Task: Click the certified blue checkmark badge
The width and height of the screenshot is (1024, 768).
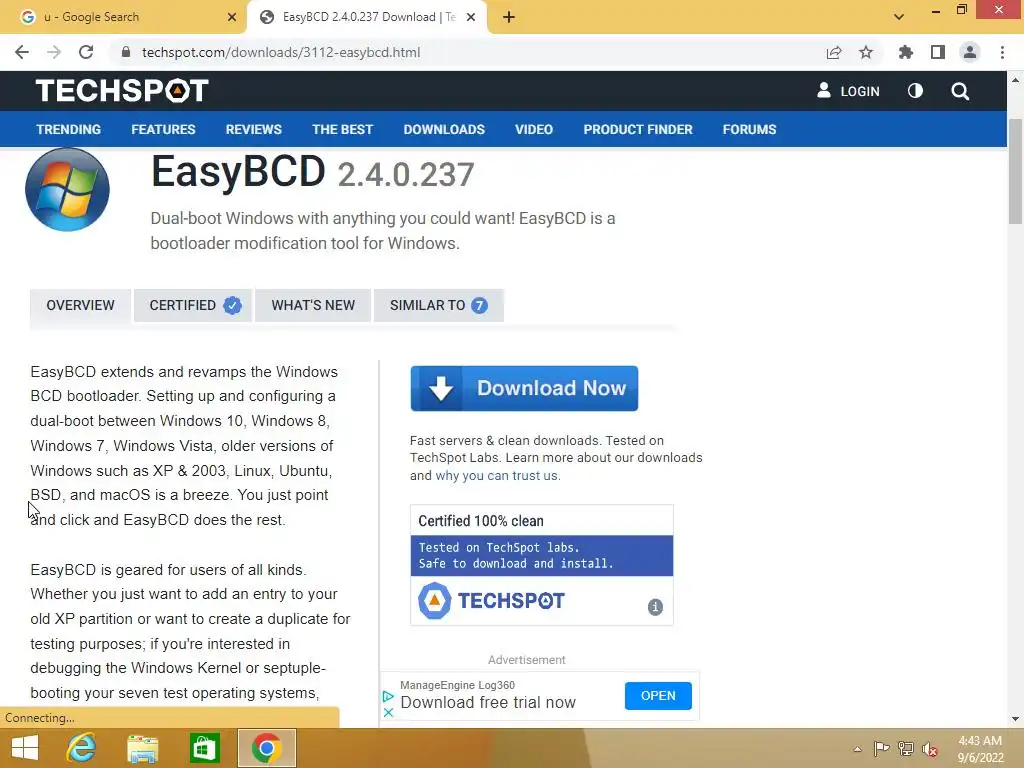Action: 232,305
